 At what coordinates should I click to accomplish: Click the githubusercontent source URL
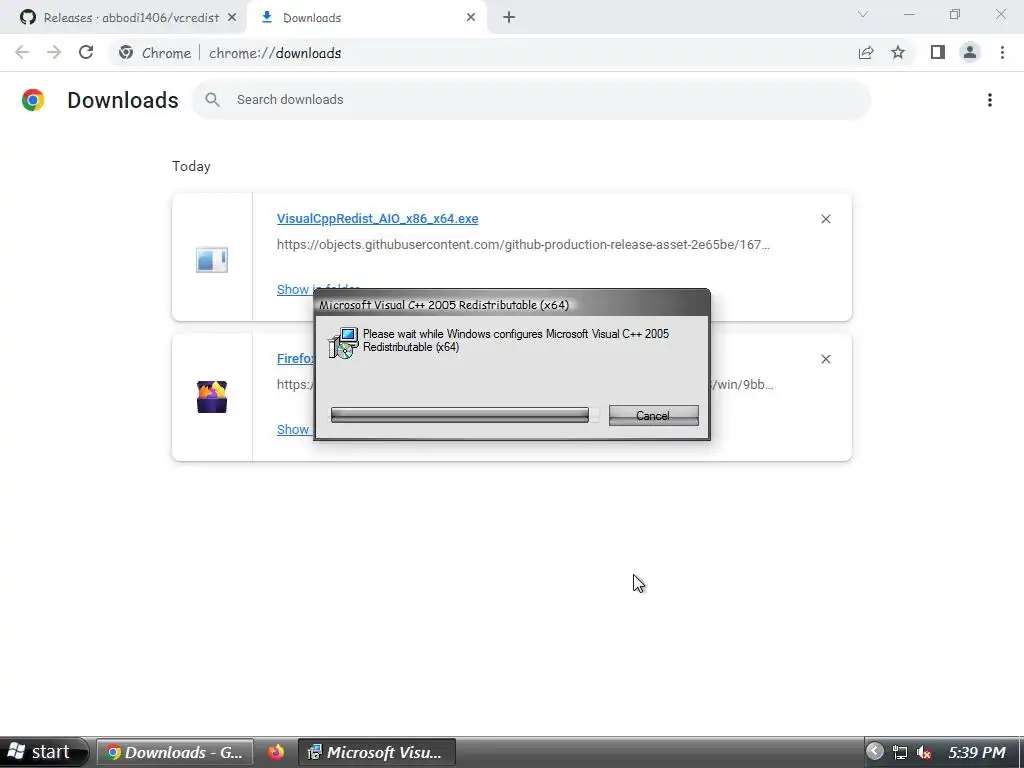[523, 245]
